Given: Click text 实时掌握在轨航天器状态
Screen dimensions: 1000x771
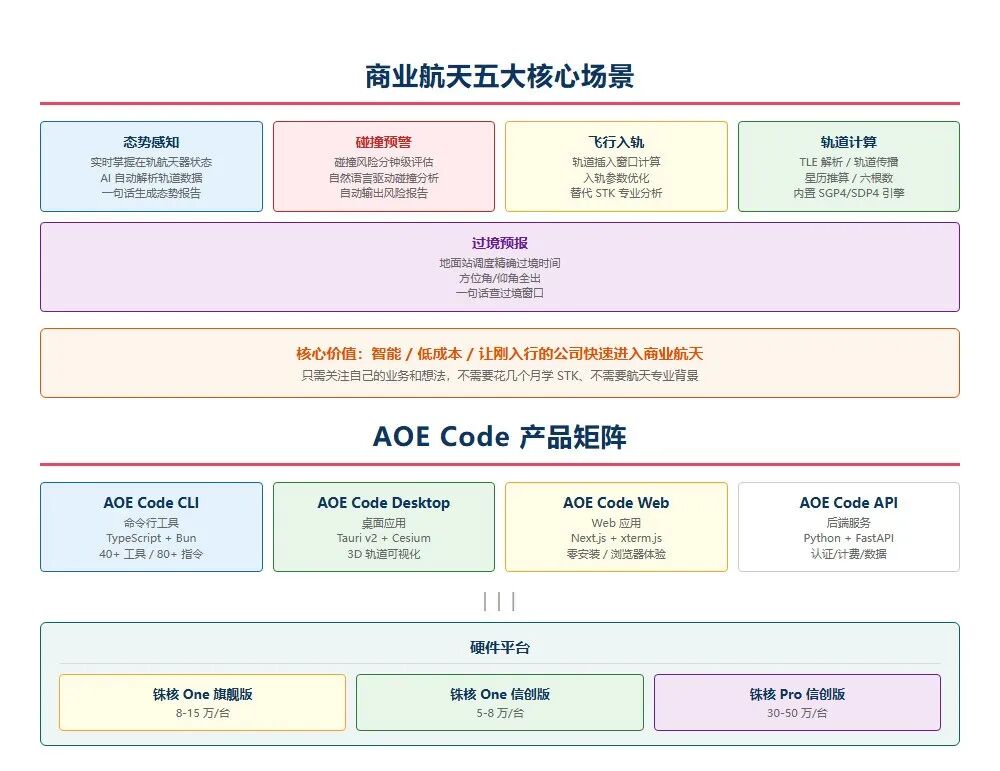Looking at the screenshot, I should 151,162.
